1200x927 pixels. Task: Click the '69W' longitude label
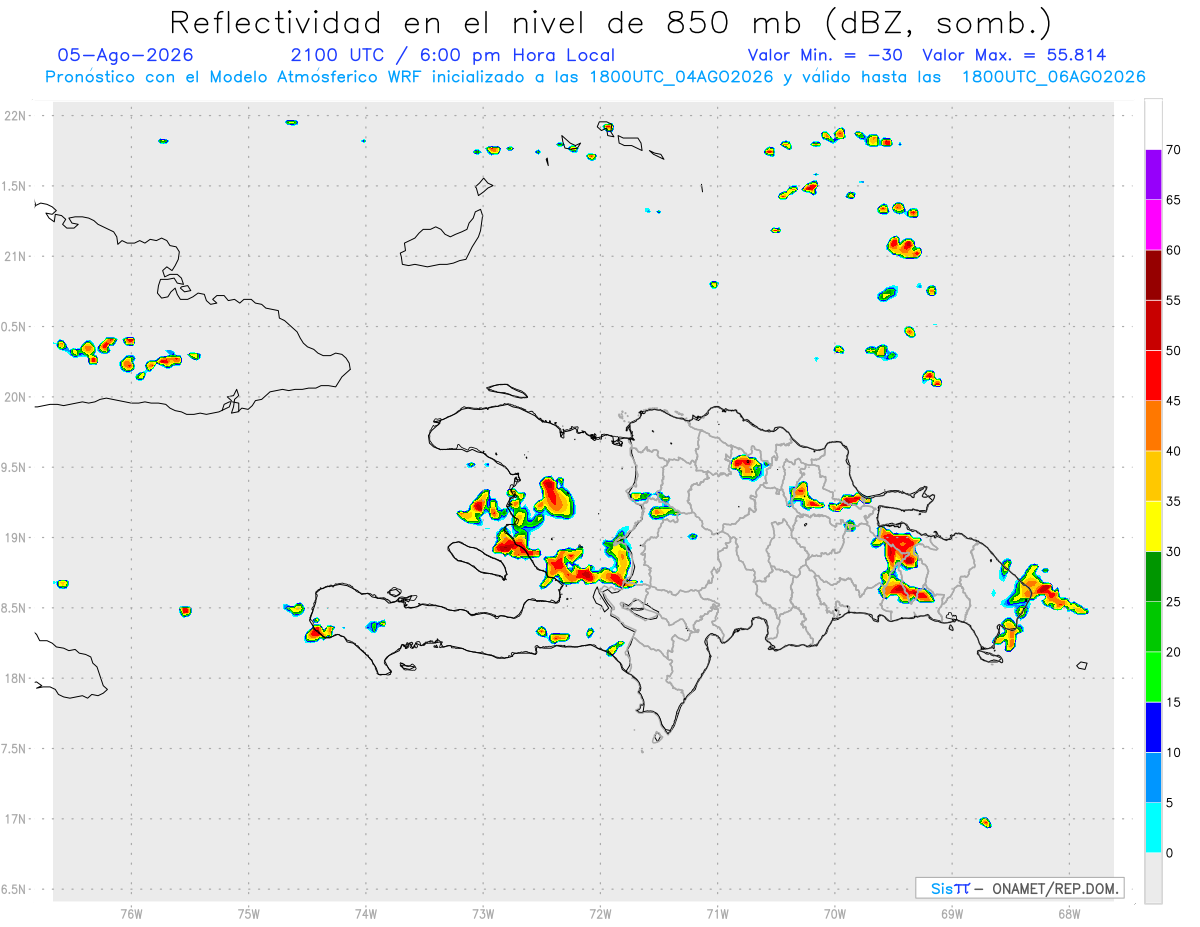tap(952, 913)
